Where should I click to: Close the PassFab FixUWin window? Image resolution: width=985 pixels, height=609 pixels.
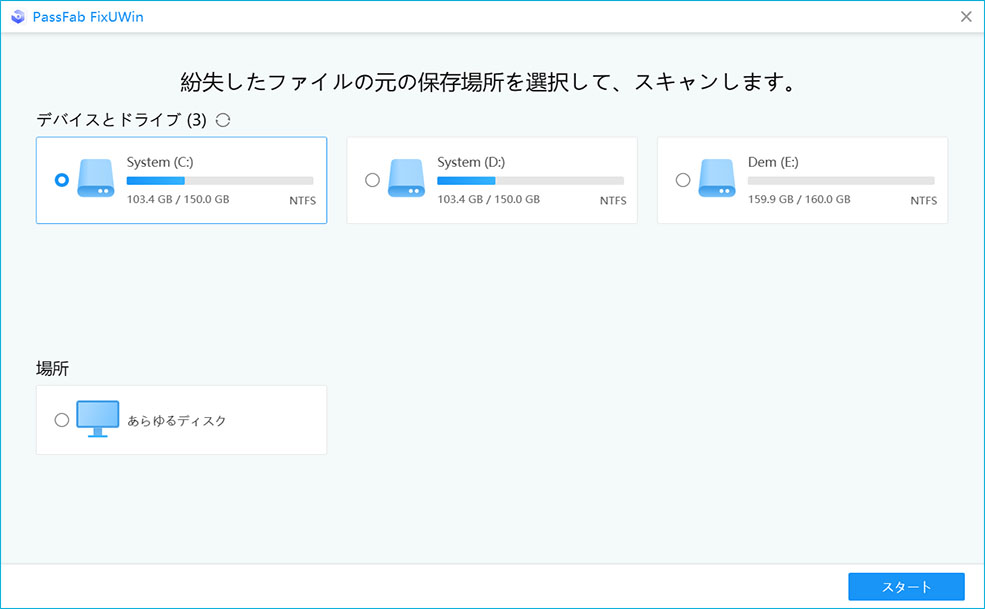point(966,16)
